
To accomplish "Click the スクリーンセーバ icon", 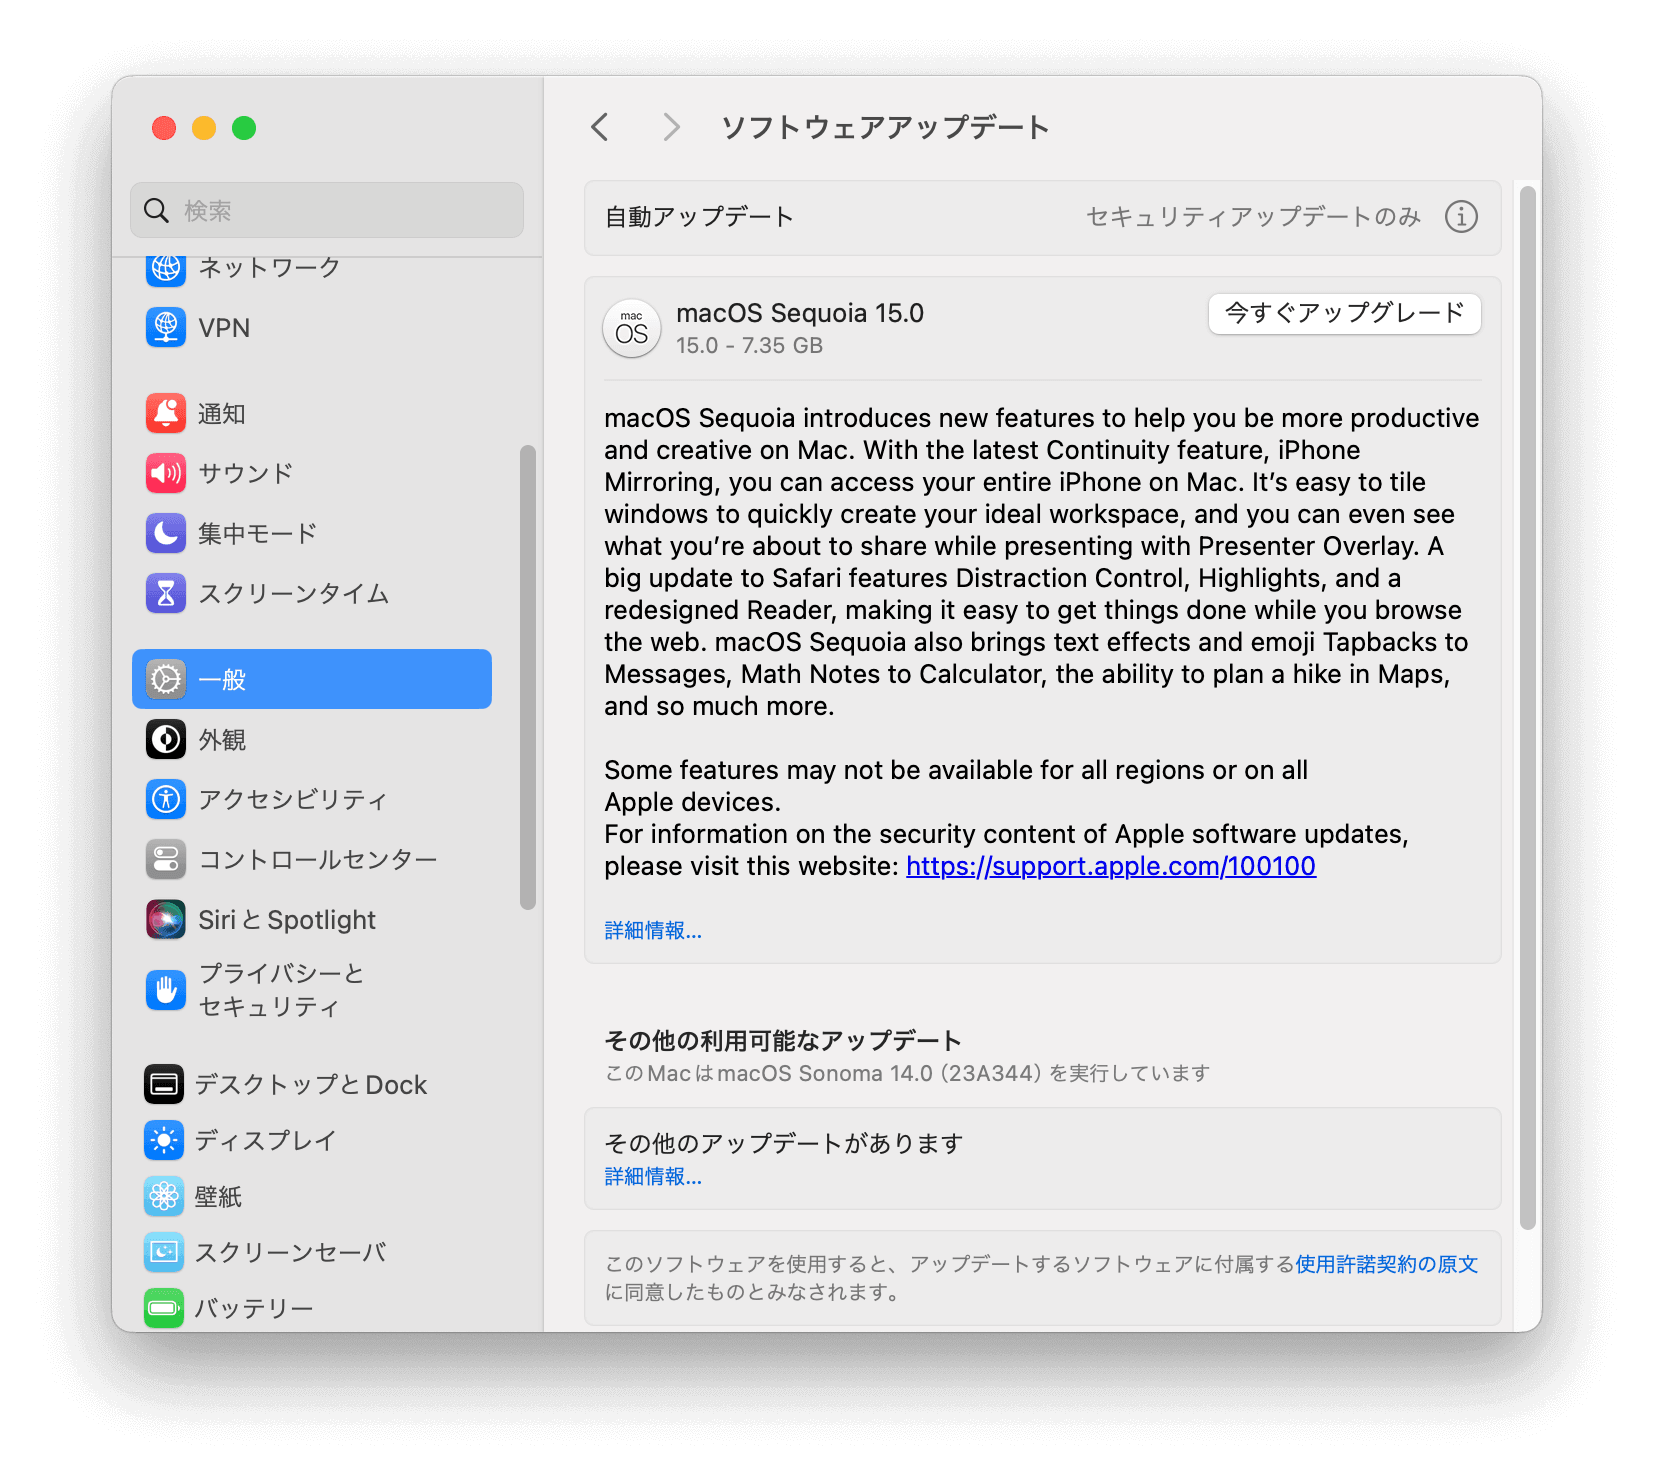I will pyautogui.click(x=164, y=1252).
